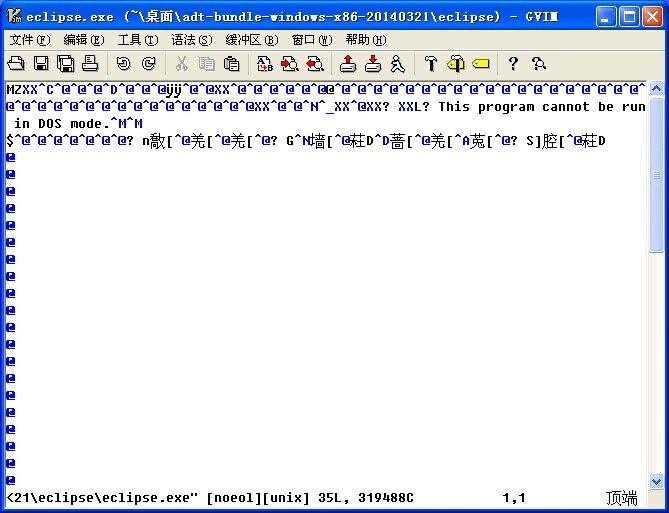Expand the 工具(T) menu
Image resolution: width=669 pixels, height=513 pixels.
(137, 40)
